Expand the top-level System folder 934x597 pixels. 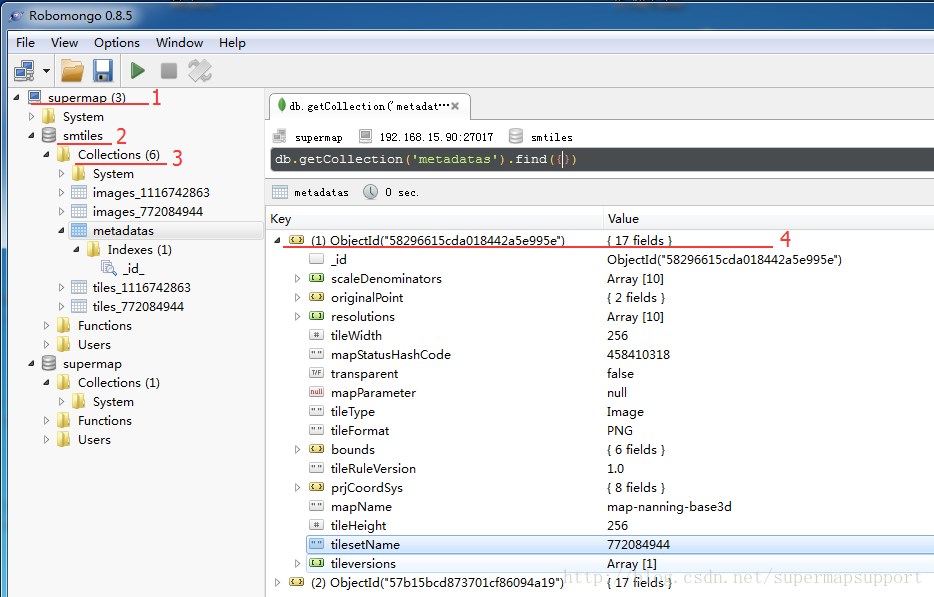click(x=32, y=116)
